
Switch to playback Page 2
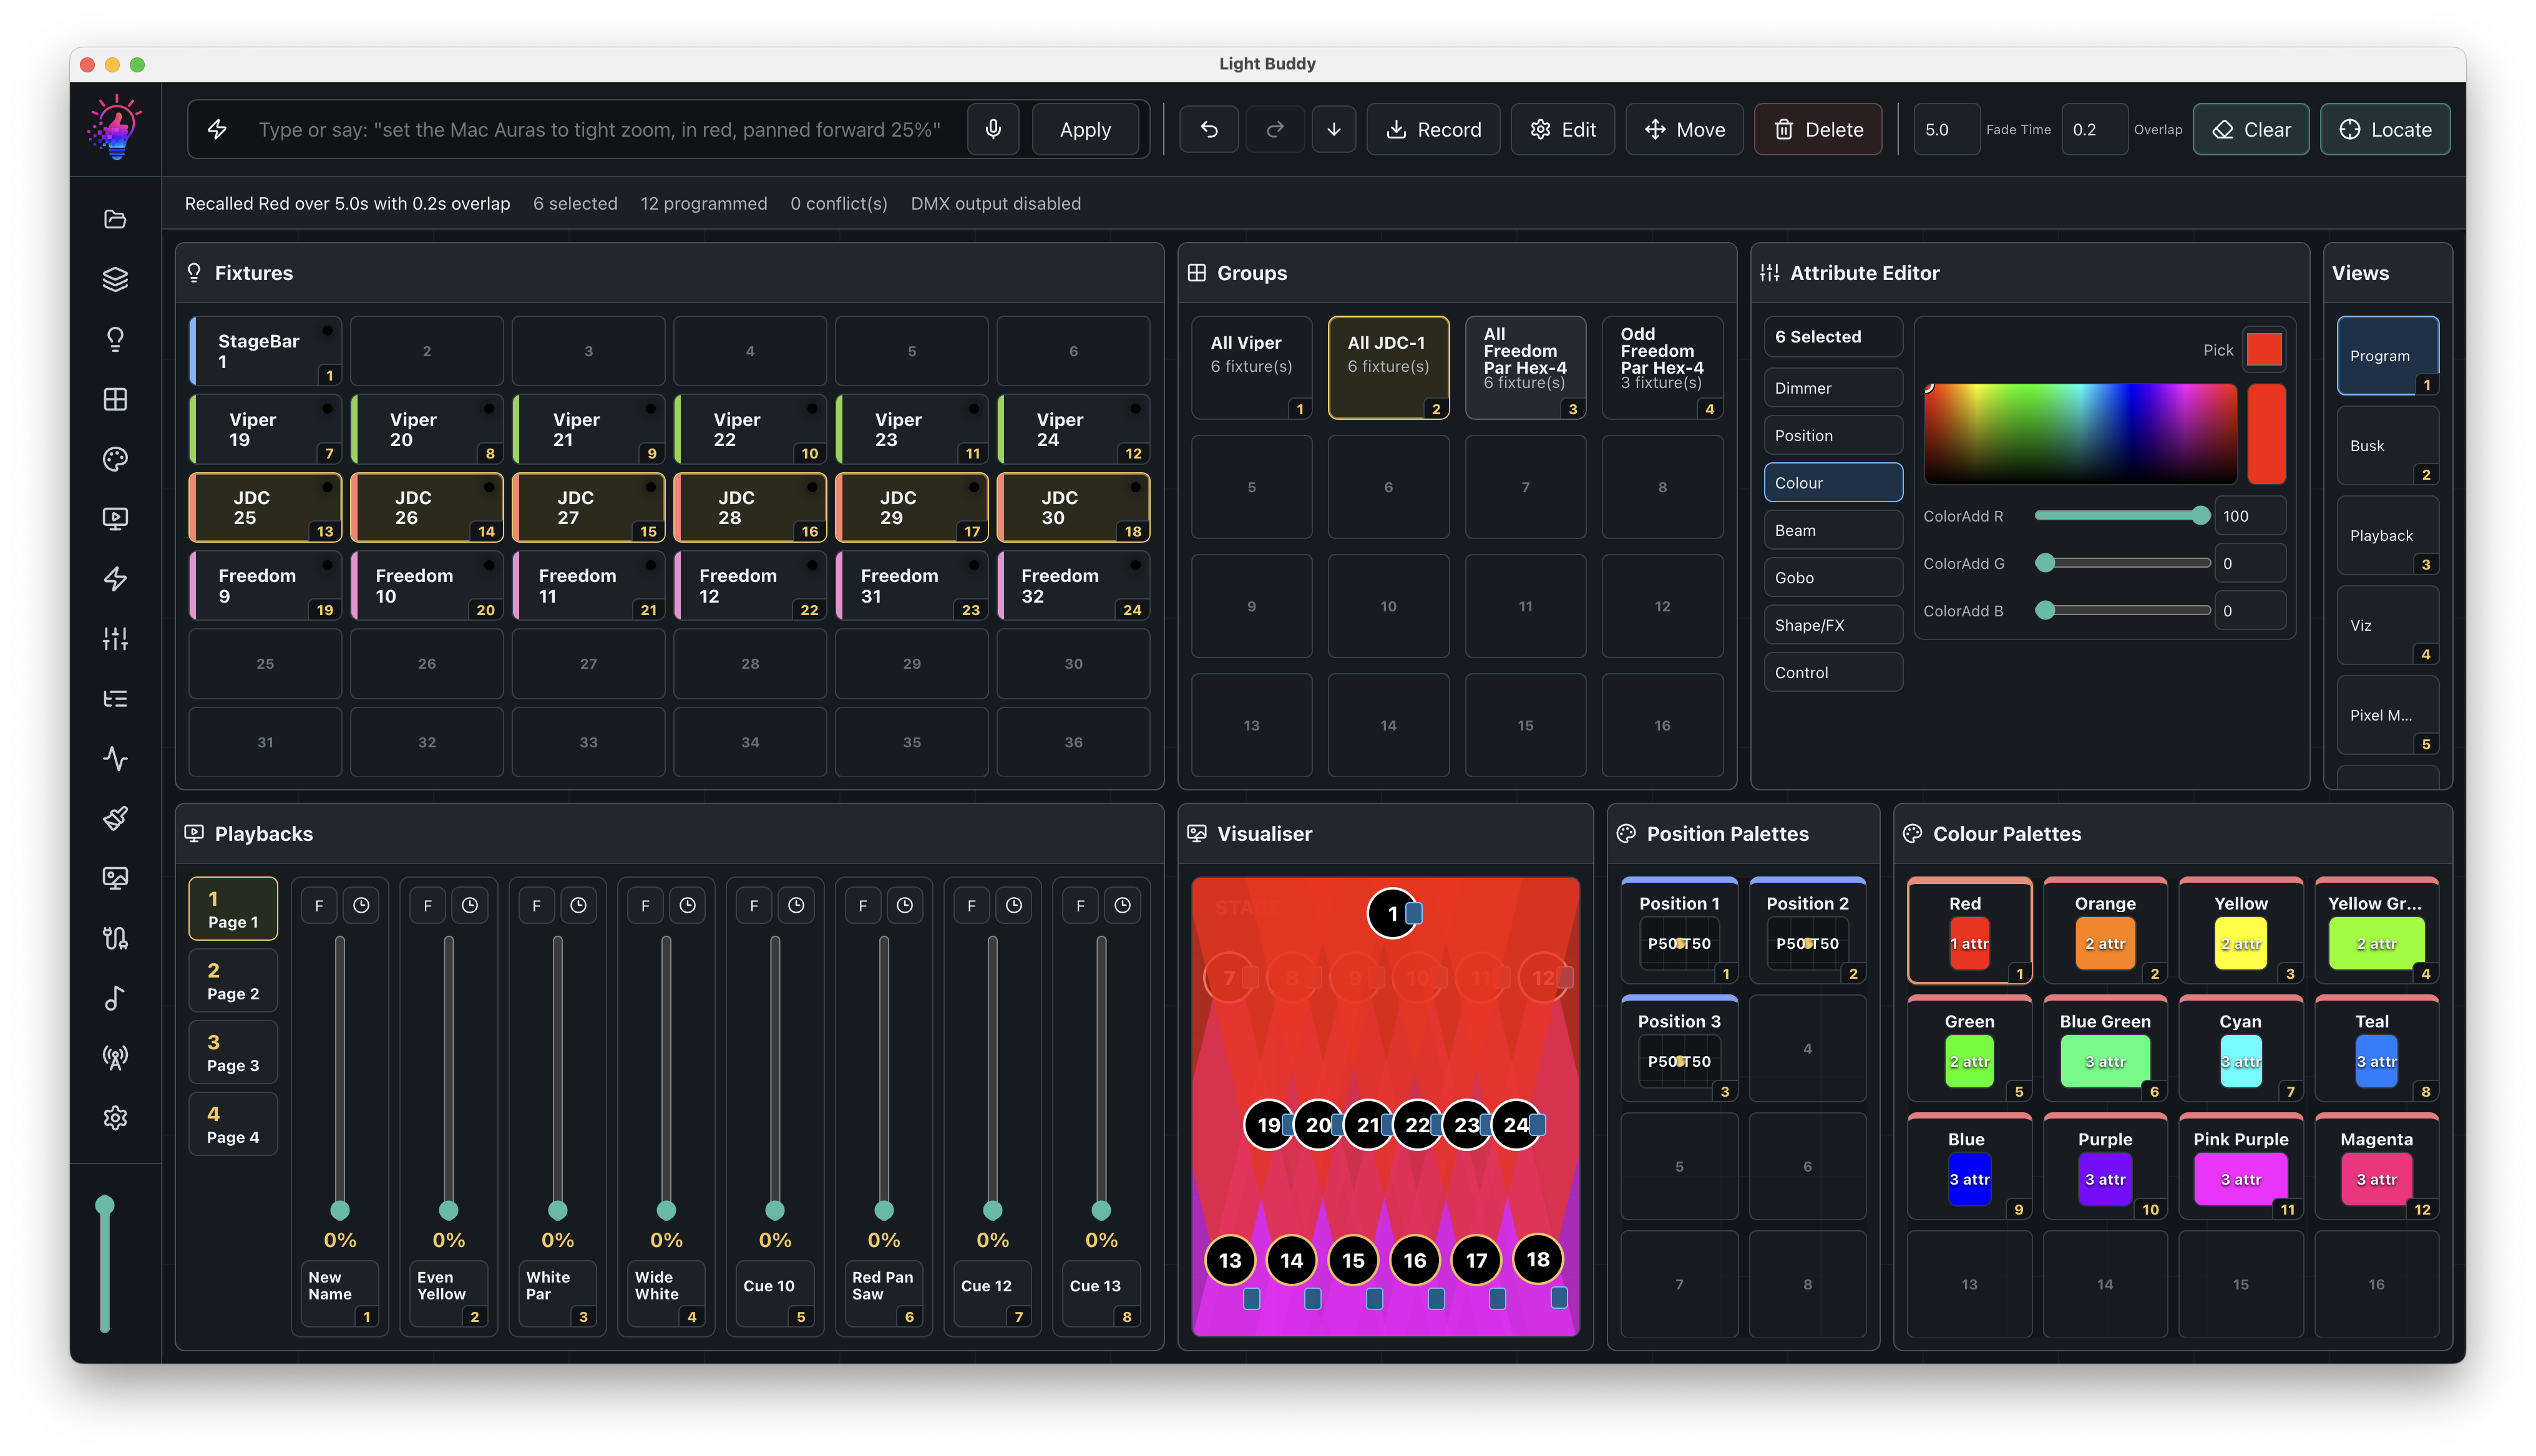(233, 980)
